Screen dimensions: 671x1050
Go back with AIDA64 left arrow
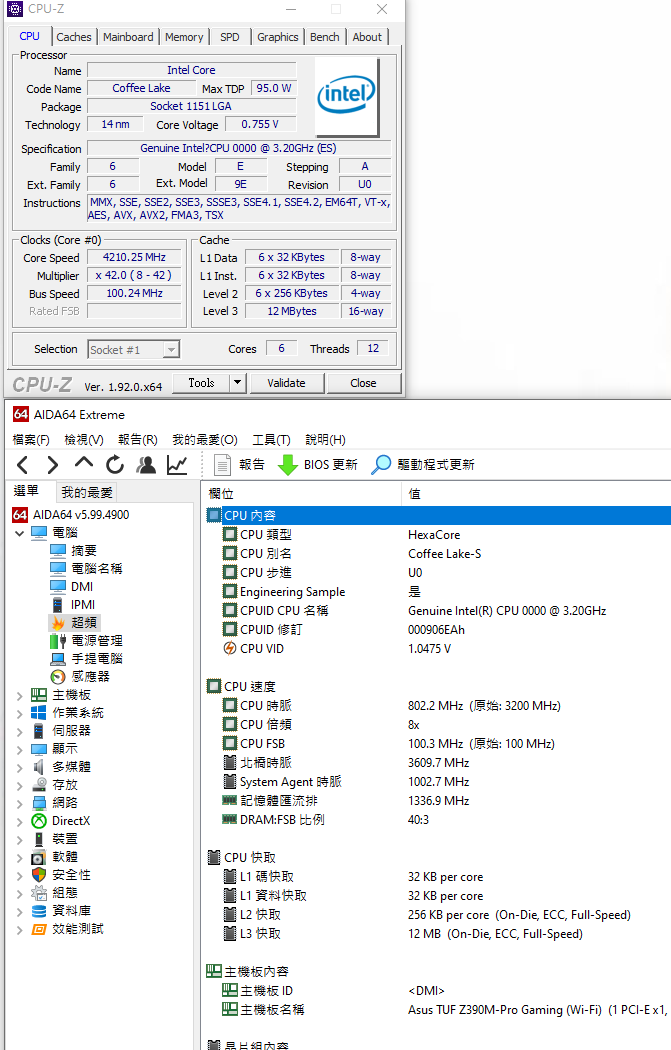tap(22, 464)
